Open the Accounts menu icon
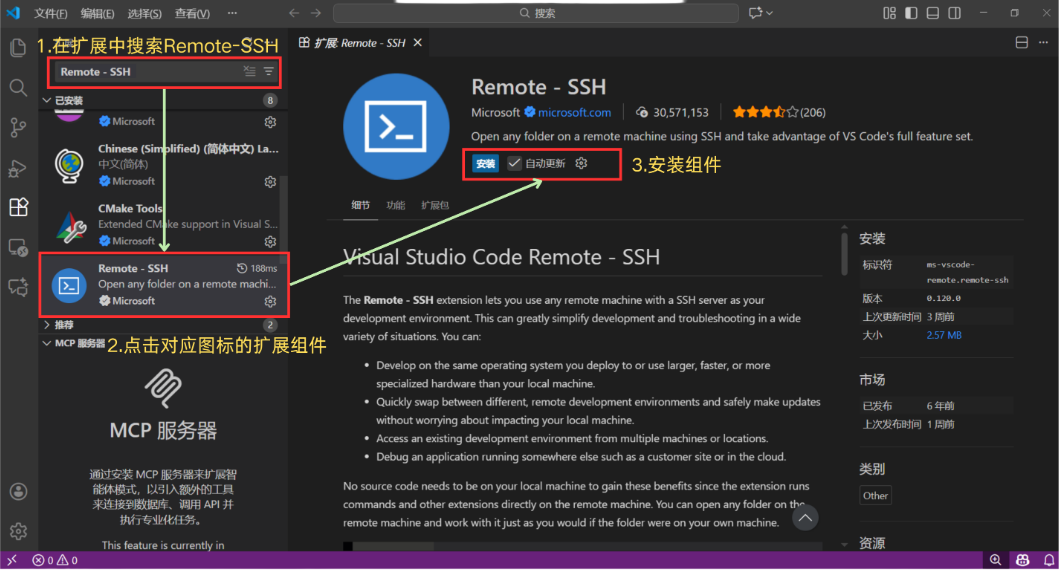The width and height of the screenshot is (1063, 573). point(18,492)
